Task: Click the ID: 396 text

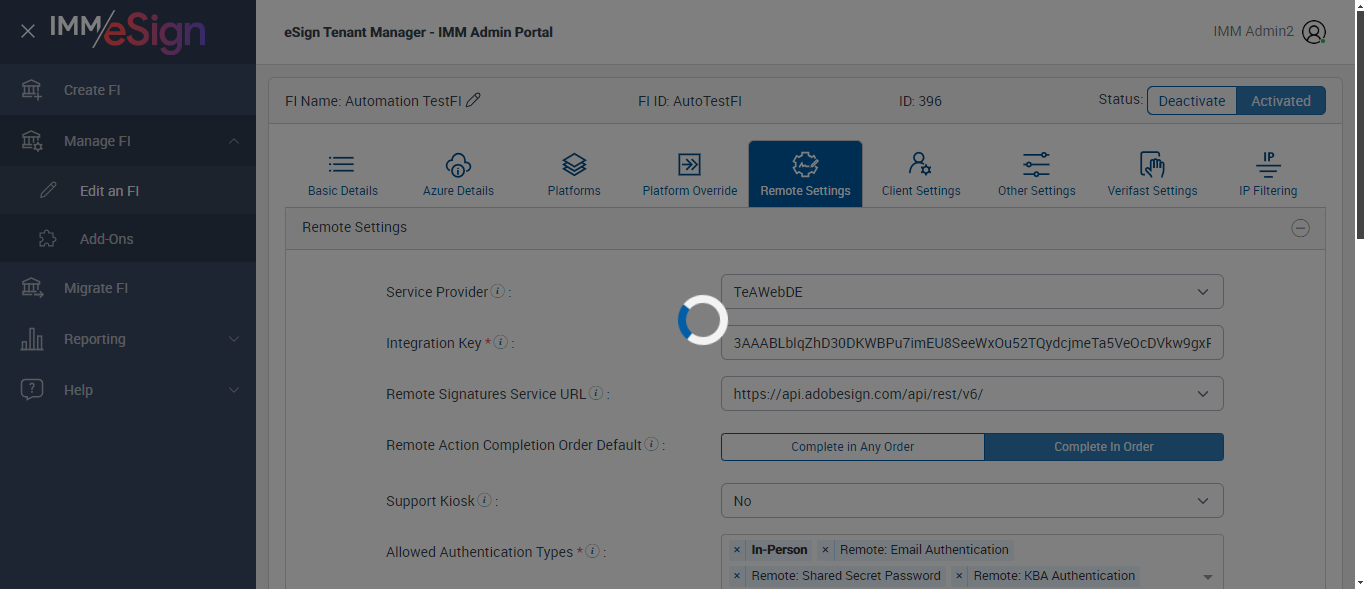Action: coord(921,101)
